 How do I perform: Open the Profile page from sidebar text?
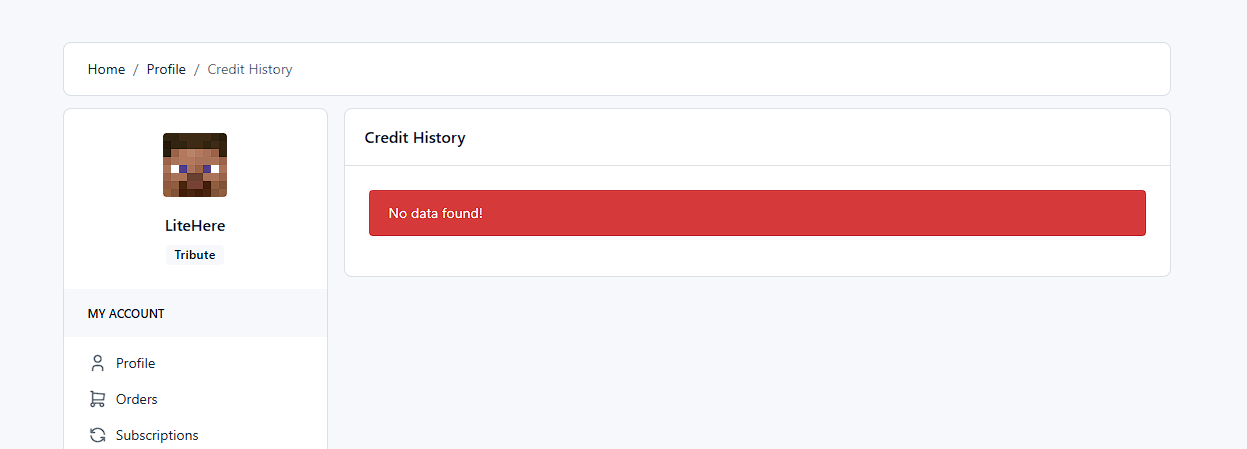pyautogui.click(x=135, y=363)
